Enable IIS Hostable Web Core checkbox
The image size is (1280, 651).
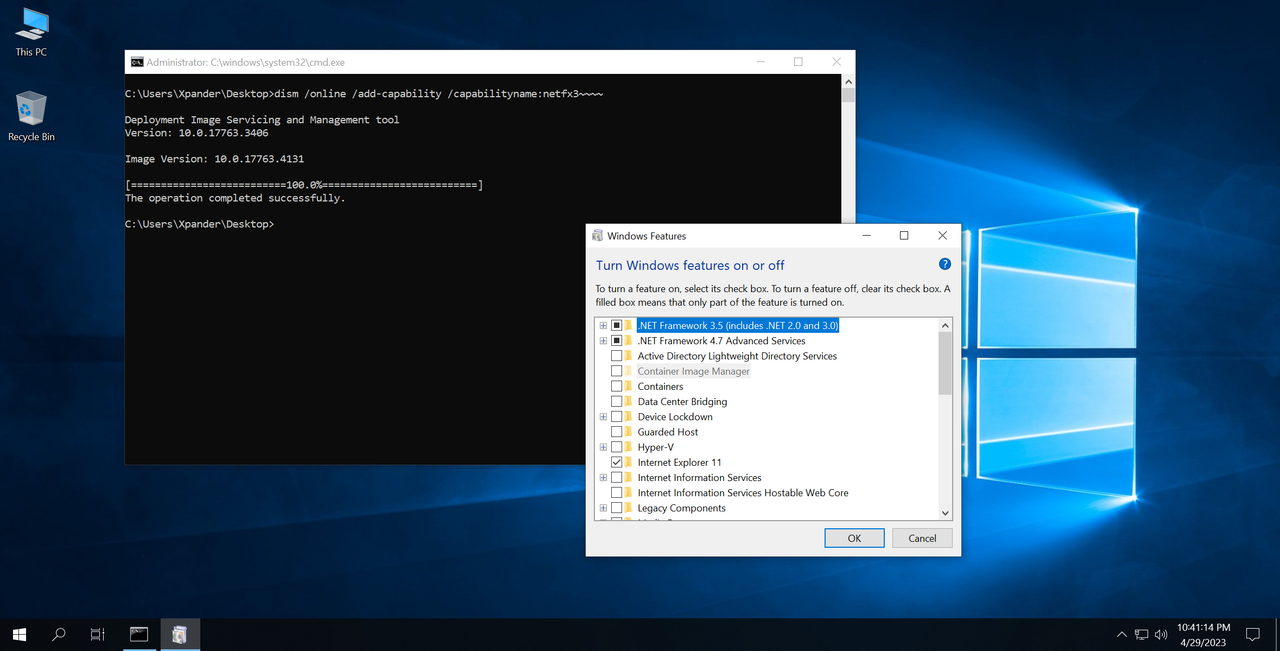point(616,493)
